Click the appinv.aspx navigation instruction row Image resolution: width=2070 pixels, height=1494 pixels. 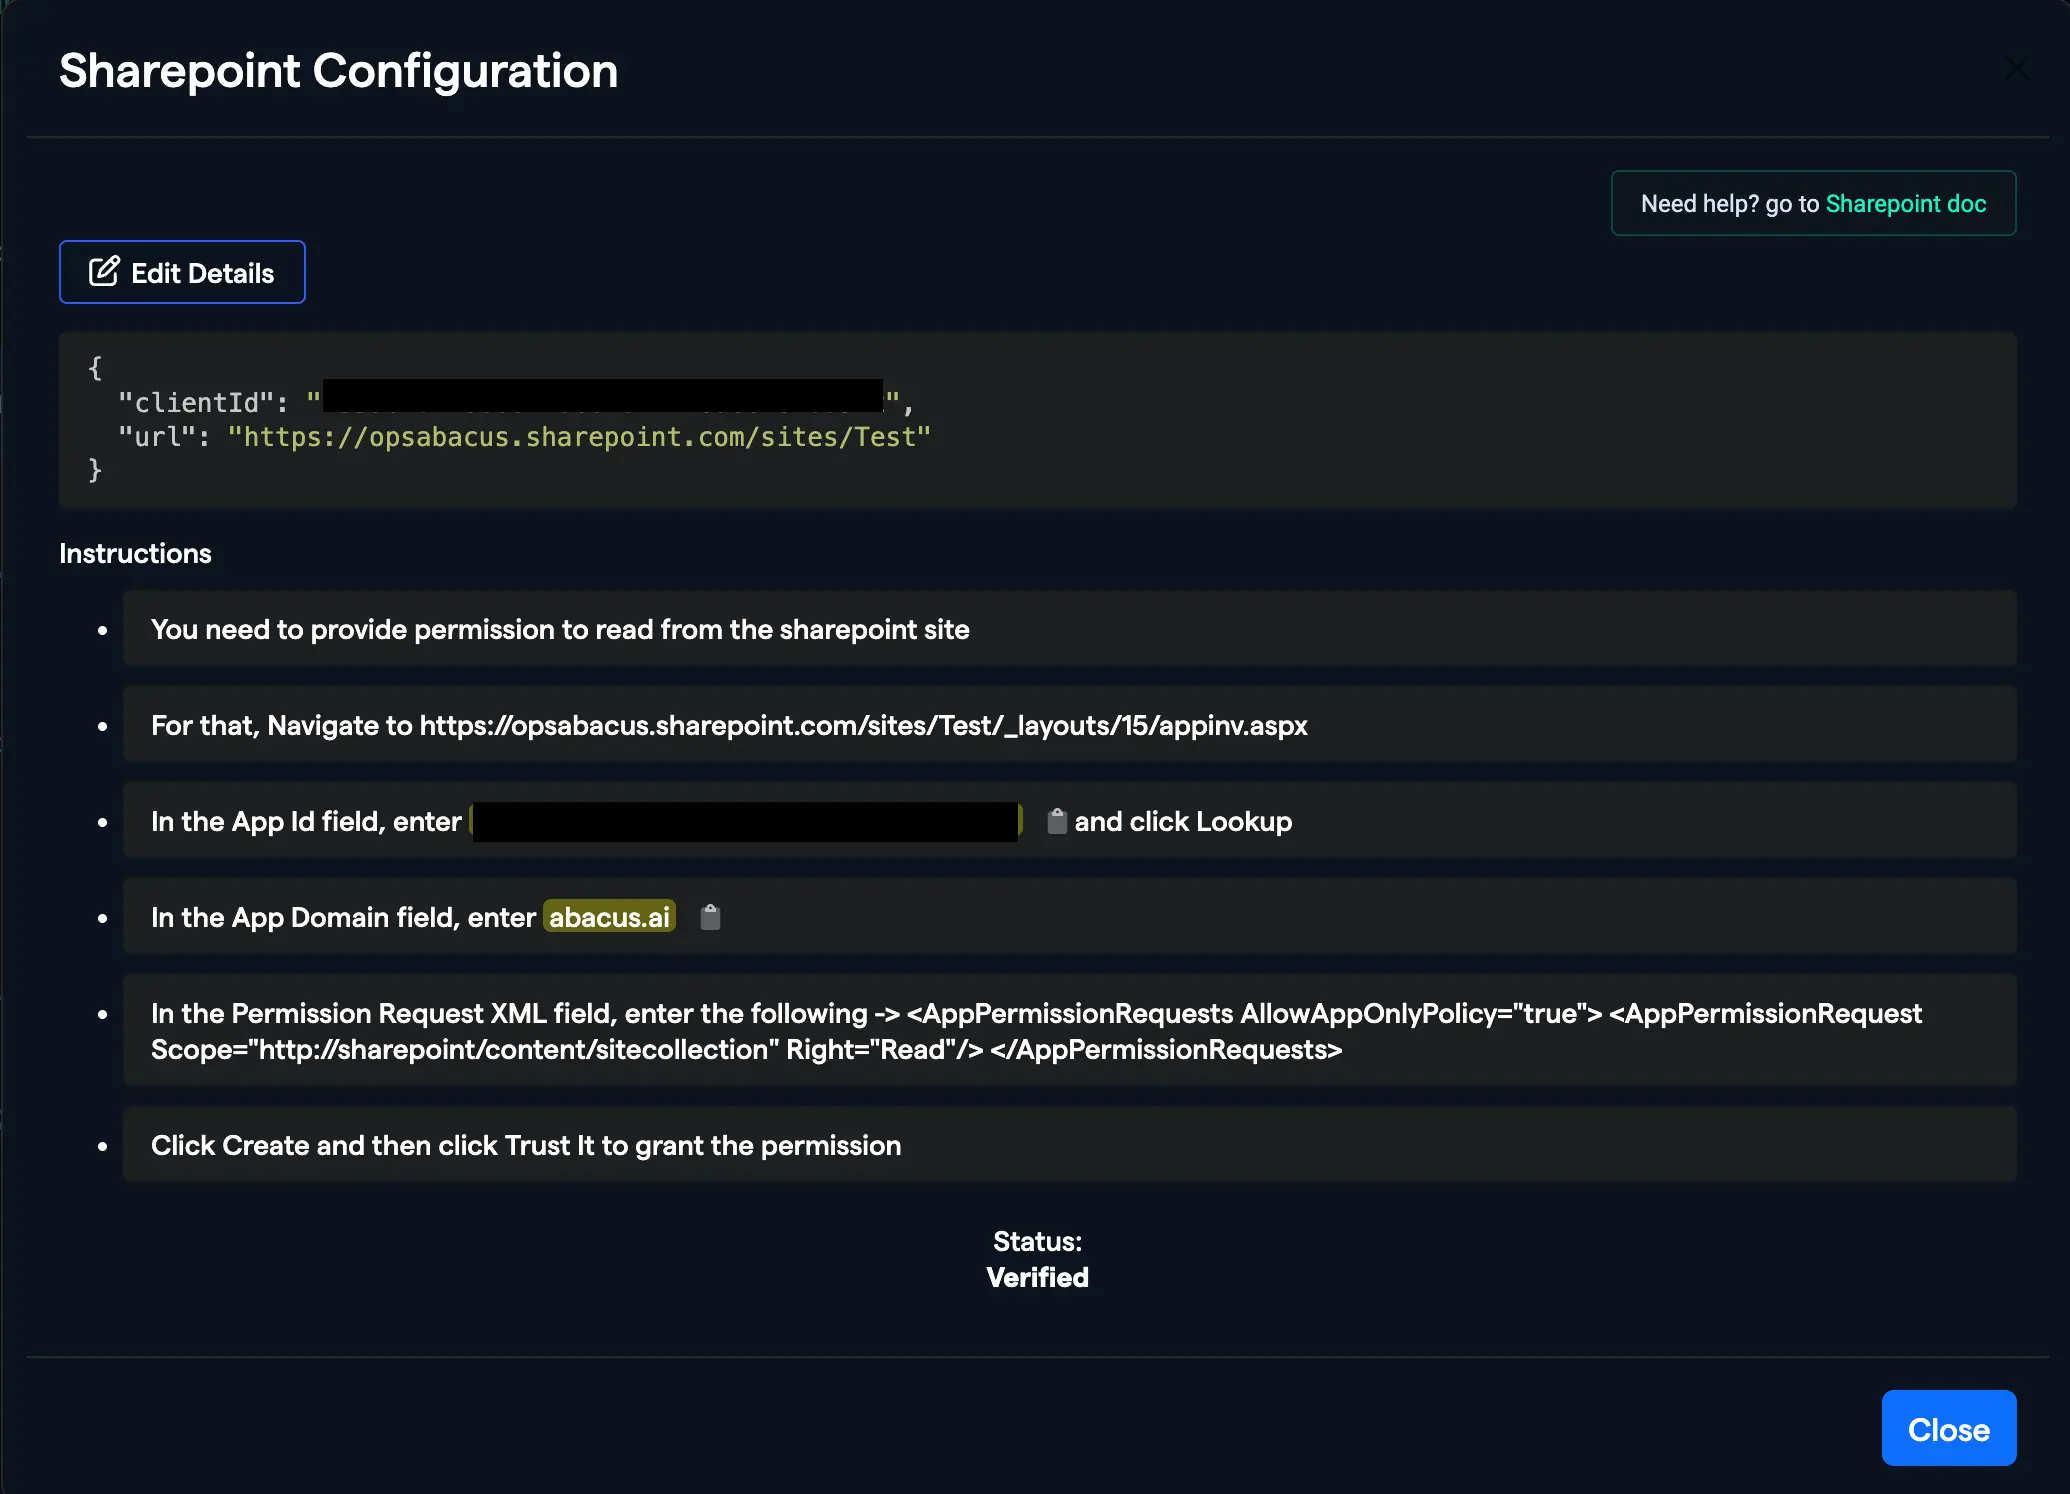point(728,725)
